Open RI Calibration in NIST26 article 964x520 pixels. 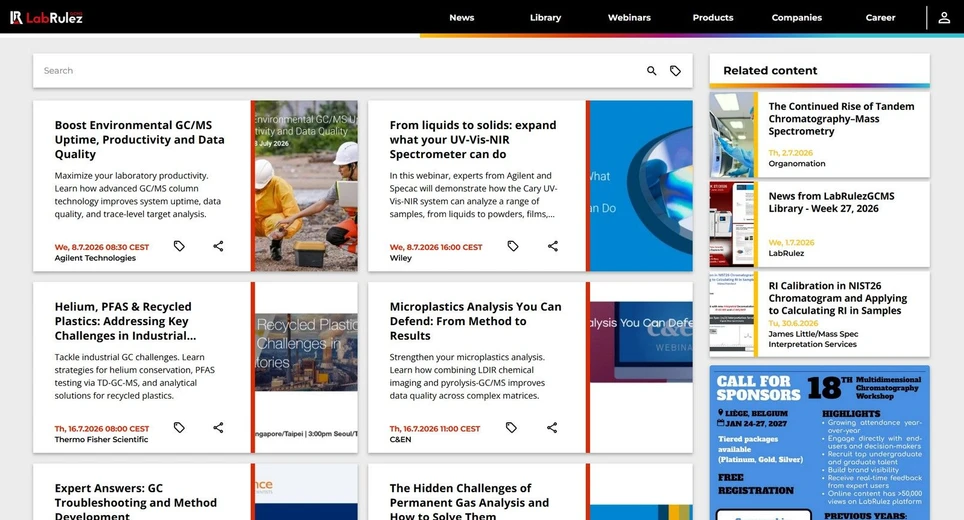coord(837,298)
